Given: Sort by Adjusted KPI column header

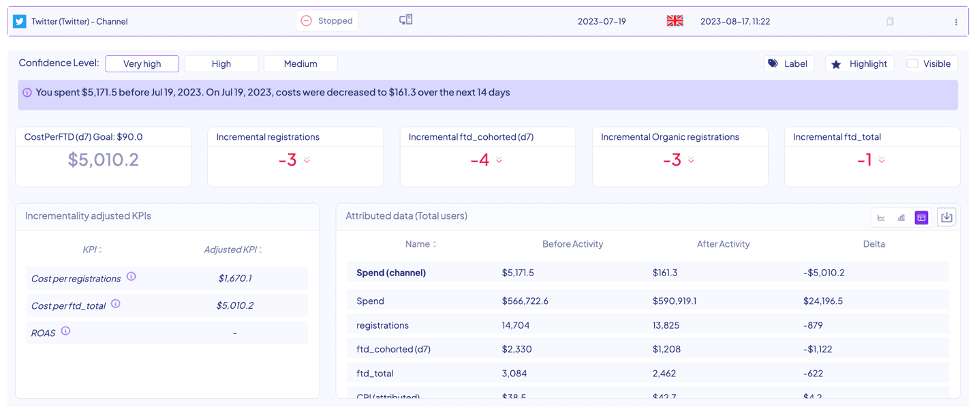Looking at the screenshot, I should tap(235, 250).
